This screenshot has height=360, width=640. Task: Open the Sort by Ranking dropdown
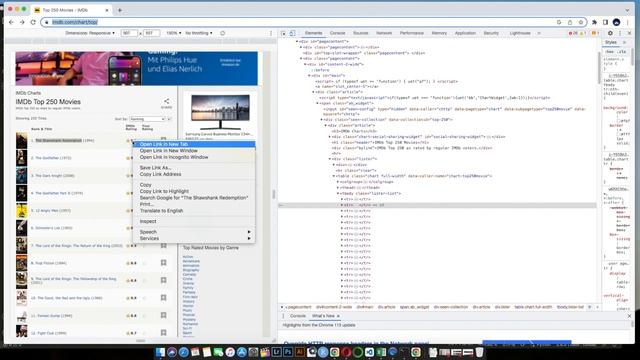[x=147, y=119]
